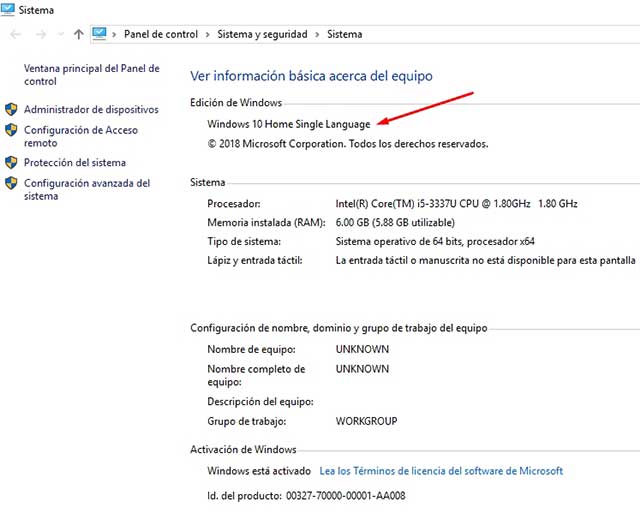The image size is (640, 531).
Task: Click the Windows 10 Home Single Language text
Action: 289,124
